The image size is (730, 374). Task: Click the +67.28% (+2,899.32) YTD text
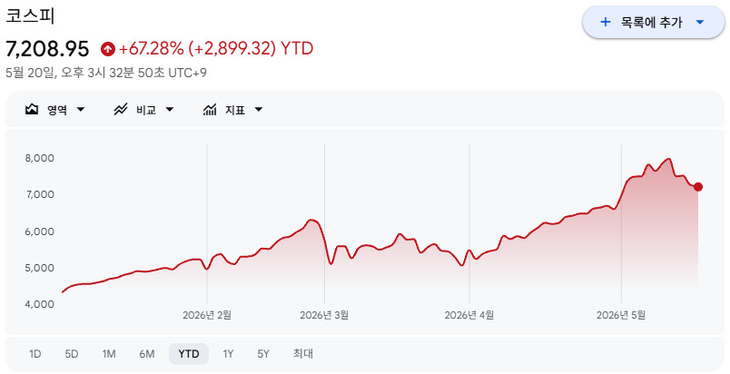(x=216, y=48)
